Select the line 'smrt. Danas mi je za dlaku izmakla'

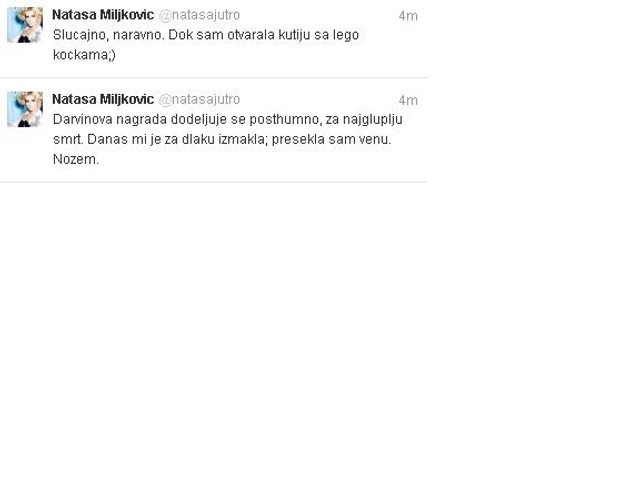pyautogui.click(x=160, y=139)
